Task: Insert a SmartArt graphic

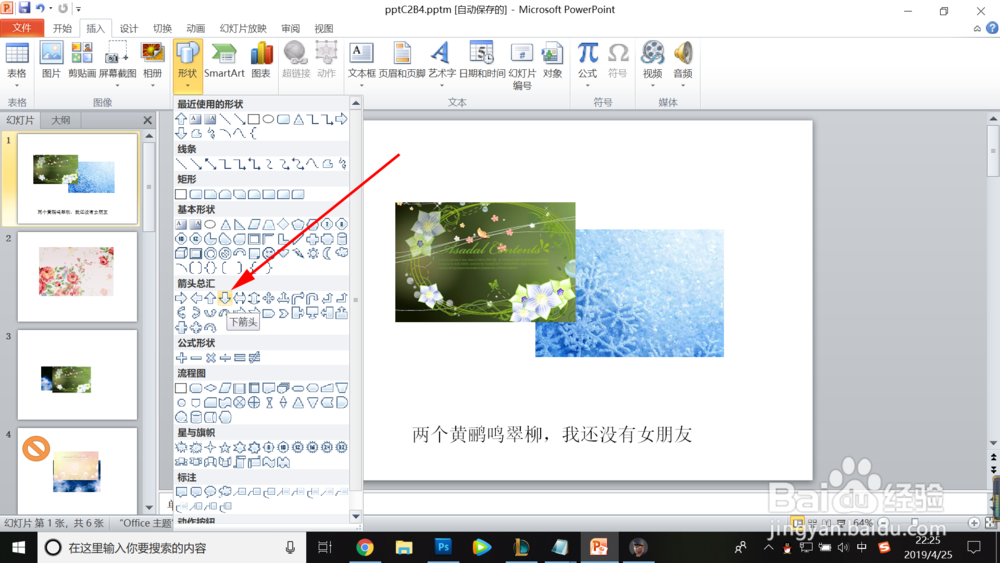Action: point(224,60)
